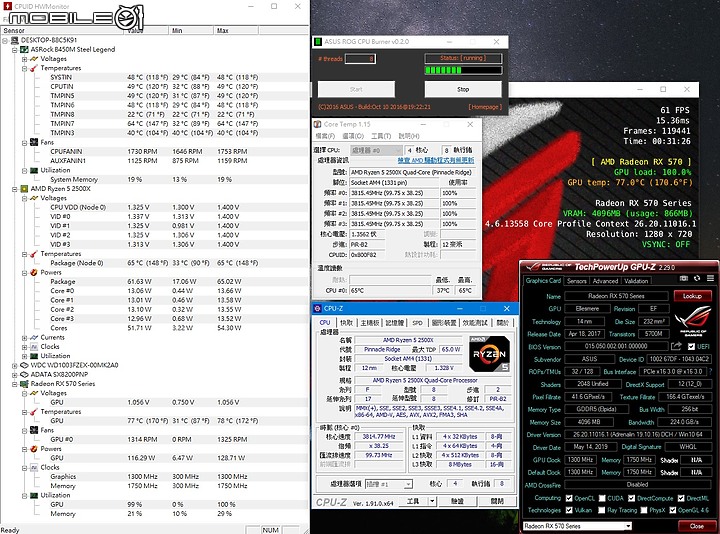Collapse the ASRock B450M Steel Legend node
The image size is (720, 534).
tap(15, 50)
